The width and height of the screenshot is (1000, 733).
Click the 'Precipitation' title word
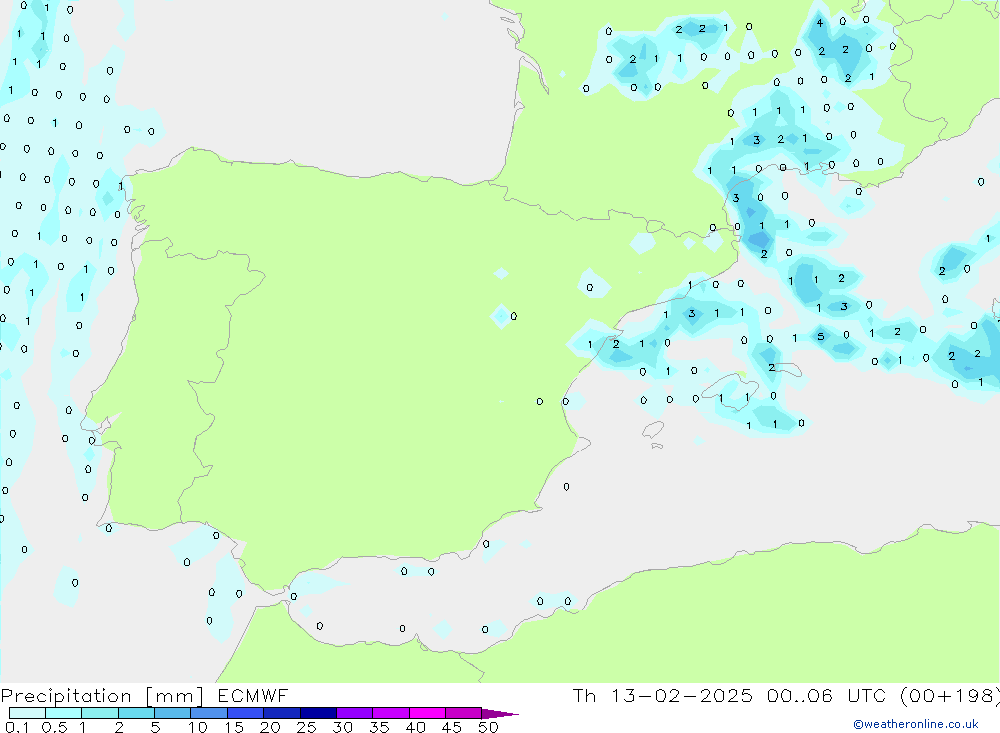66,696
